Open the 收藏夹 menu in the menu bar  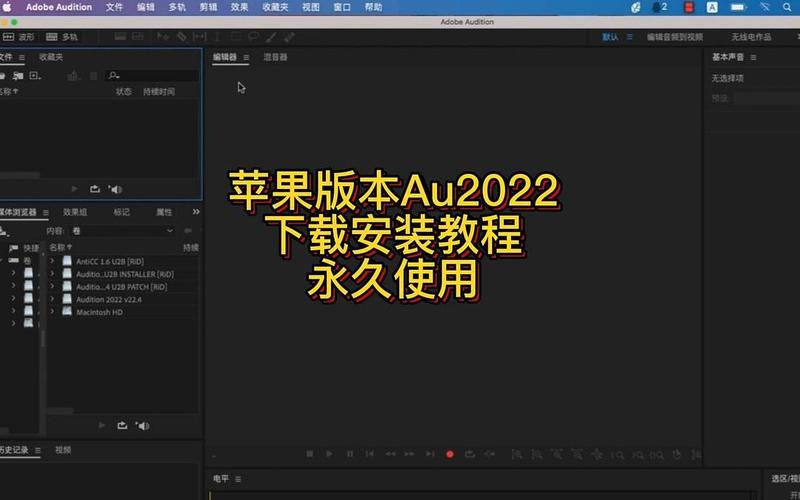(x=275, y=7)
